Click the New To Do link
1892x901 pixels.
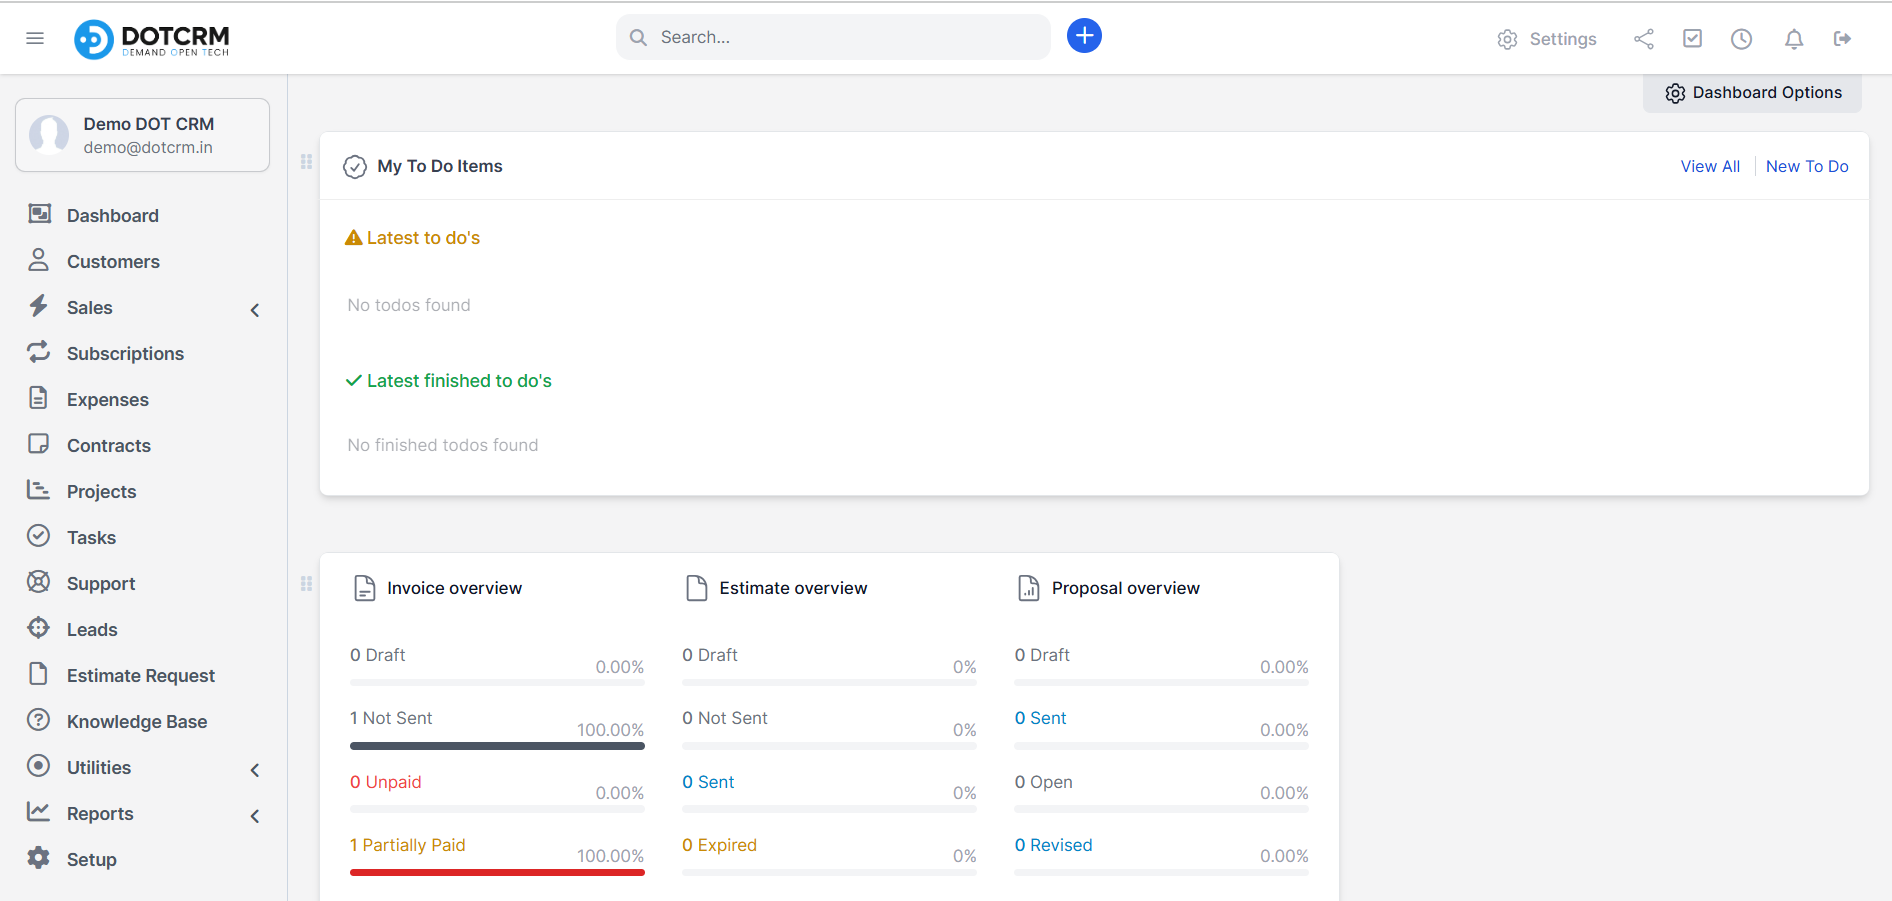[1806, 166]
